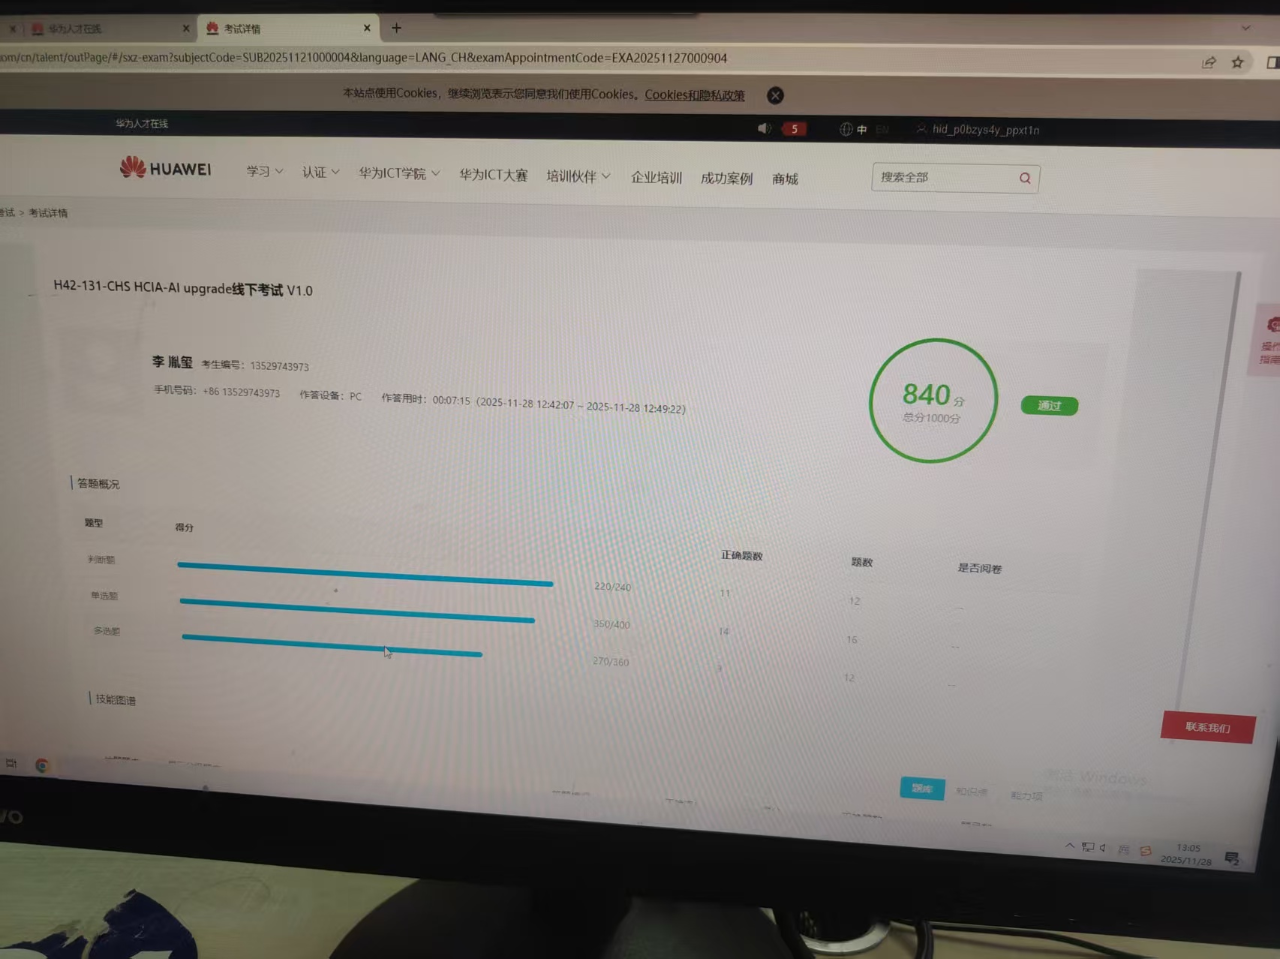
Task: Close the cookies notice banner
Action: (x=775, y=95)
